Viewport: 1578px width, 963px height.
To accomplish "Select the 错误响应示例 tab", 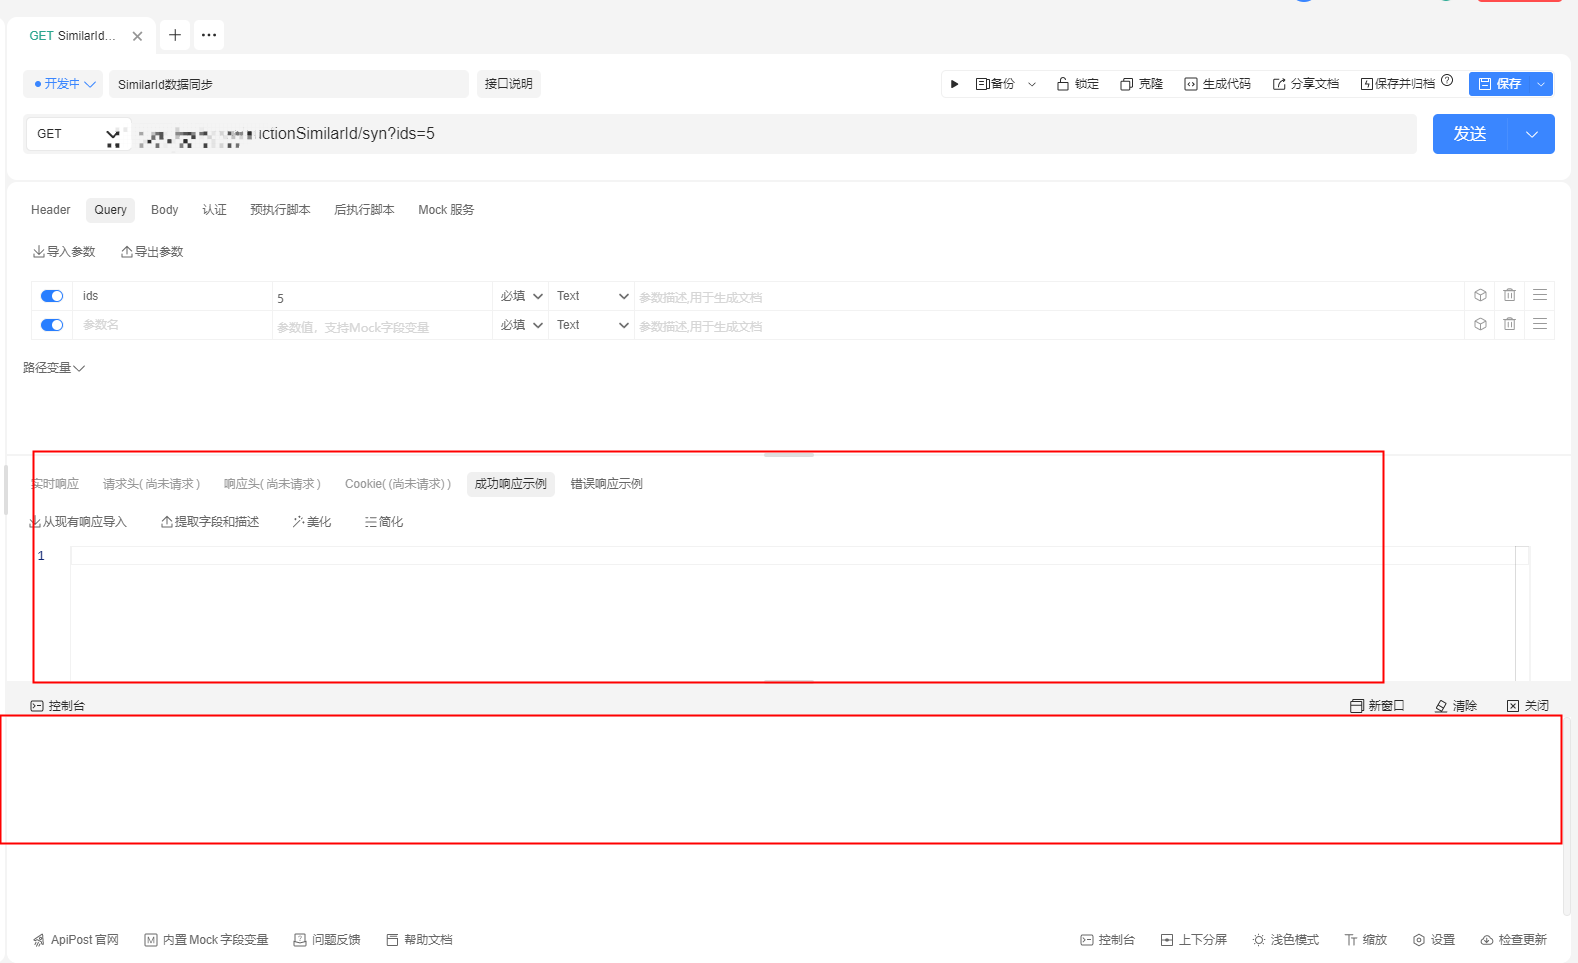I will tap(607, 484).
